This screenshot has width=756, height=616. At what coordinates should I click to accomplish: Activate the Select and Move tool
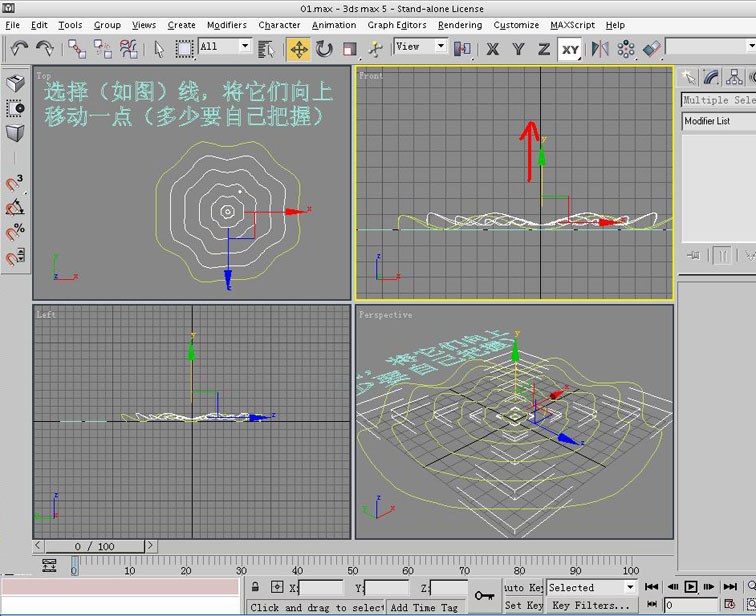[x=299, y=49]
